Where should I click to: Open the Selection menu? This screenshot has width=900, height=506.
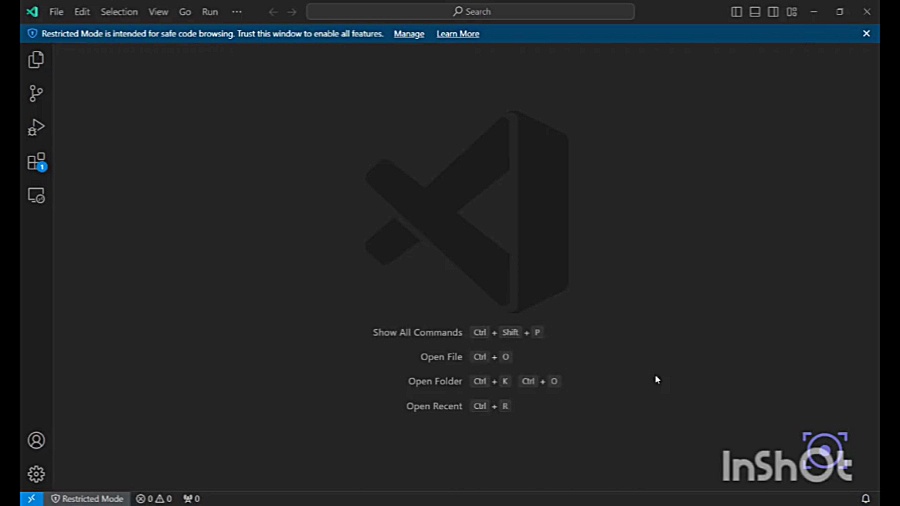pos(119,11)
